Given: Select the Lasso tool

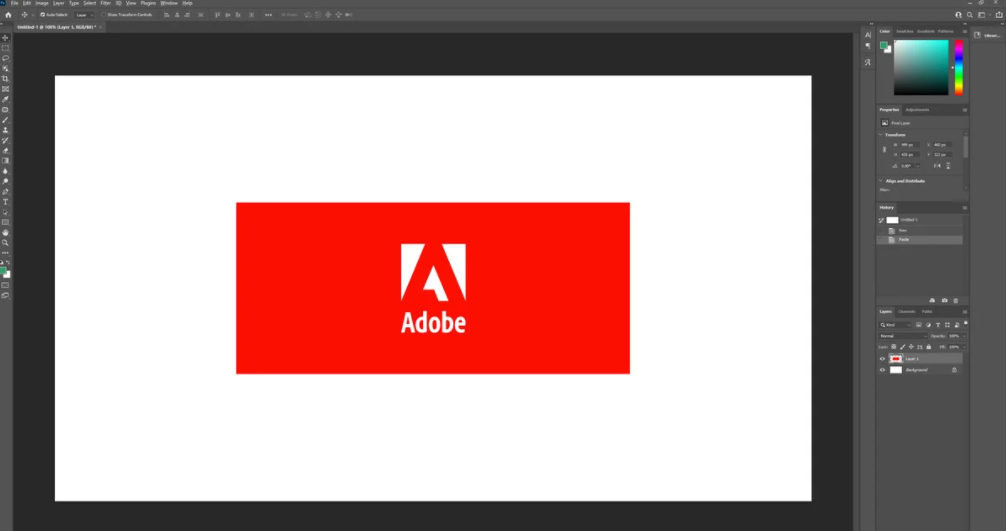Looking at the screenshot, I should pos(6,58).
